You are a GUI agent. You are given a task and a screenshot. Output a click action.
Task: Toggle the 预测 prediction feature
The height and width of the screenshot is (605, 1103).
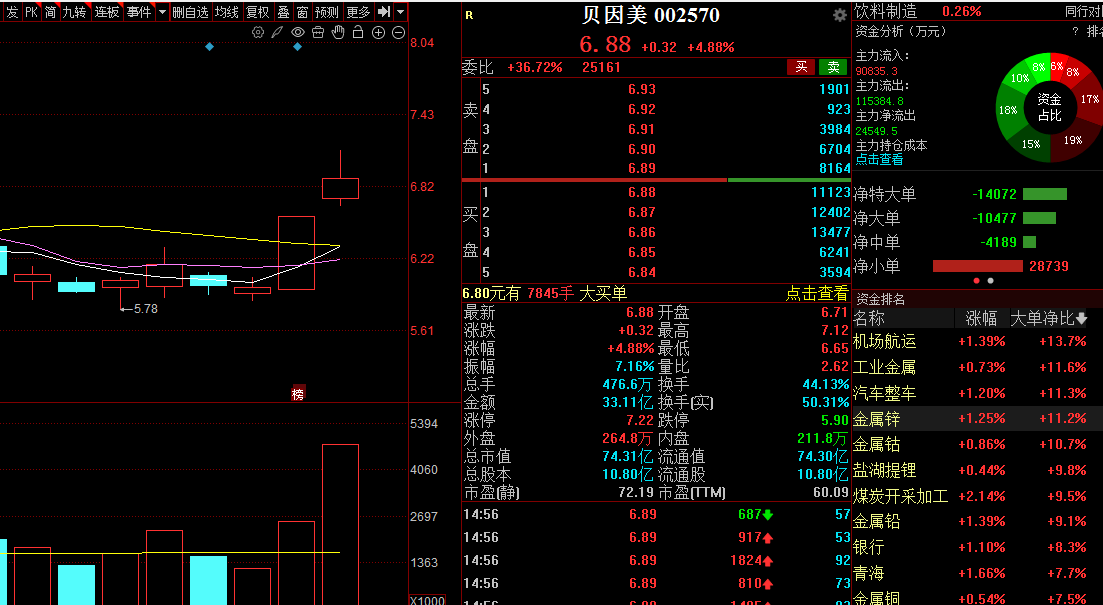pos(326,12)
